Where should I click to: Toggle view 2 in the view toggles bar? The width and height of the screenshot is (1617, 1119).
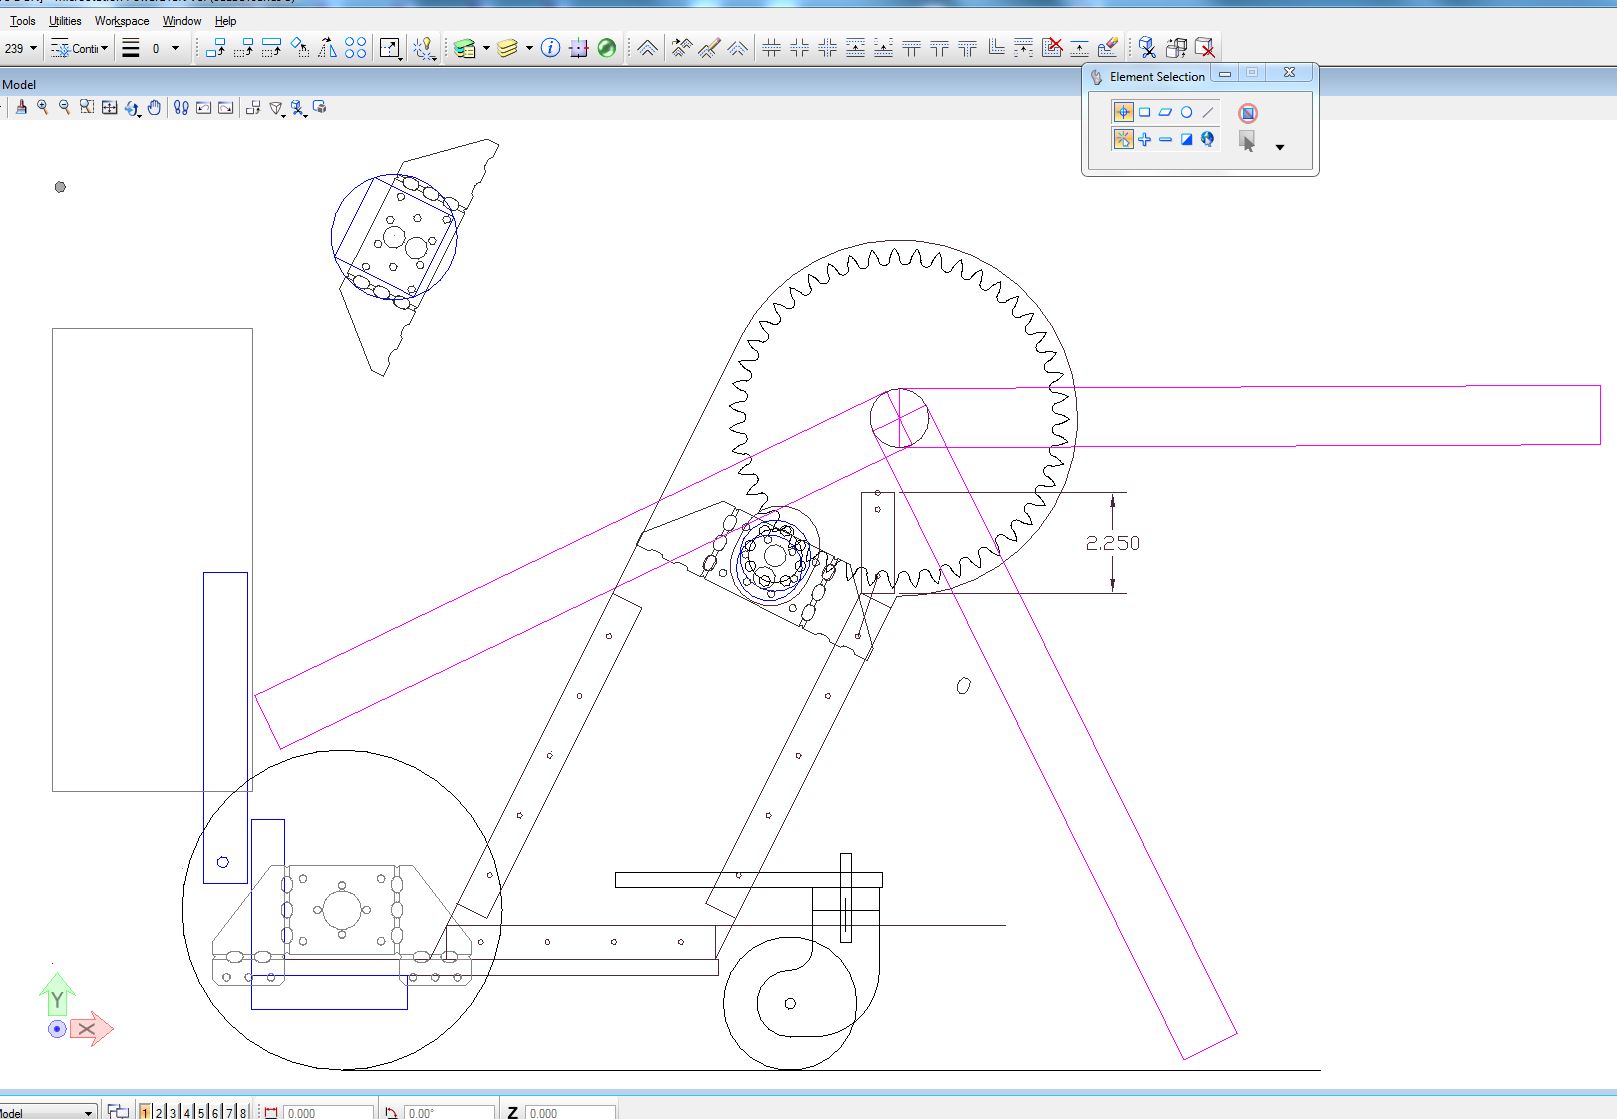click(x=159, y=1112)
